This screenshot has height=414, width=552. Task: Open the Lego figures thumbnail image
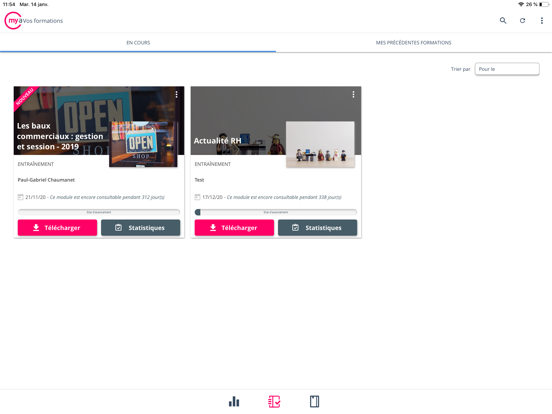320,144
